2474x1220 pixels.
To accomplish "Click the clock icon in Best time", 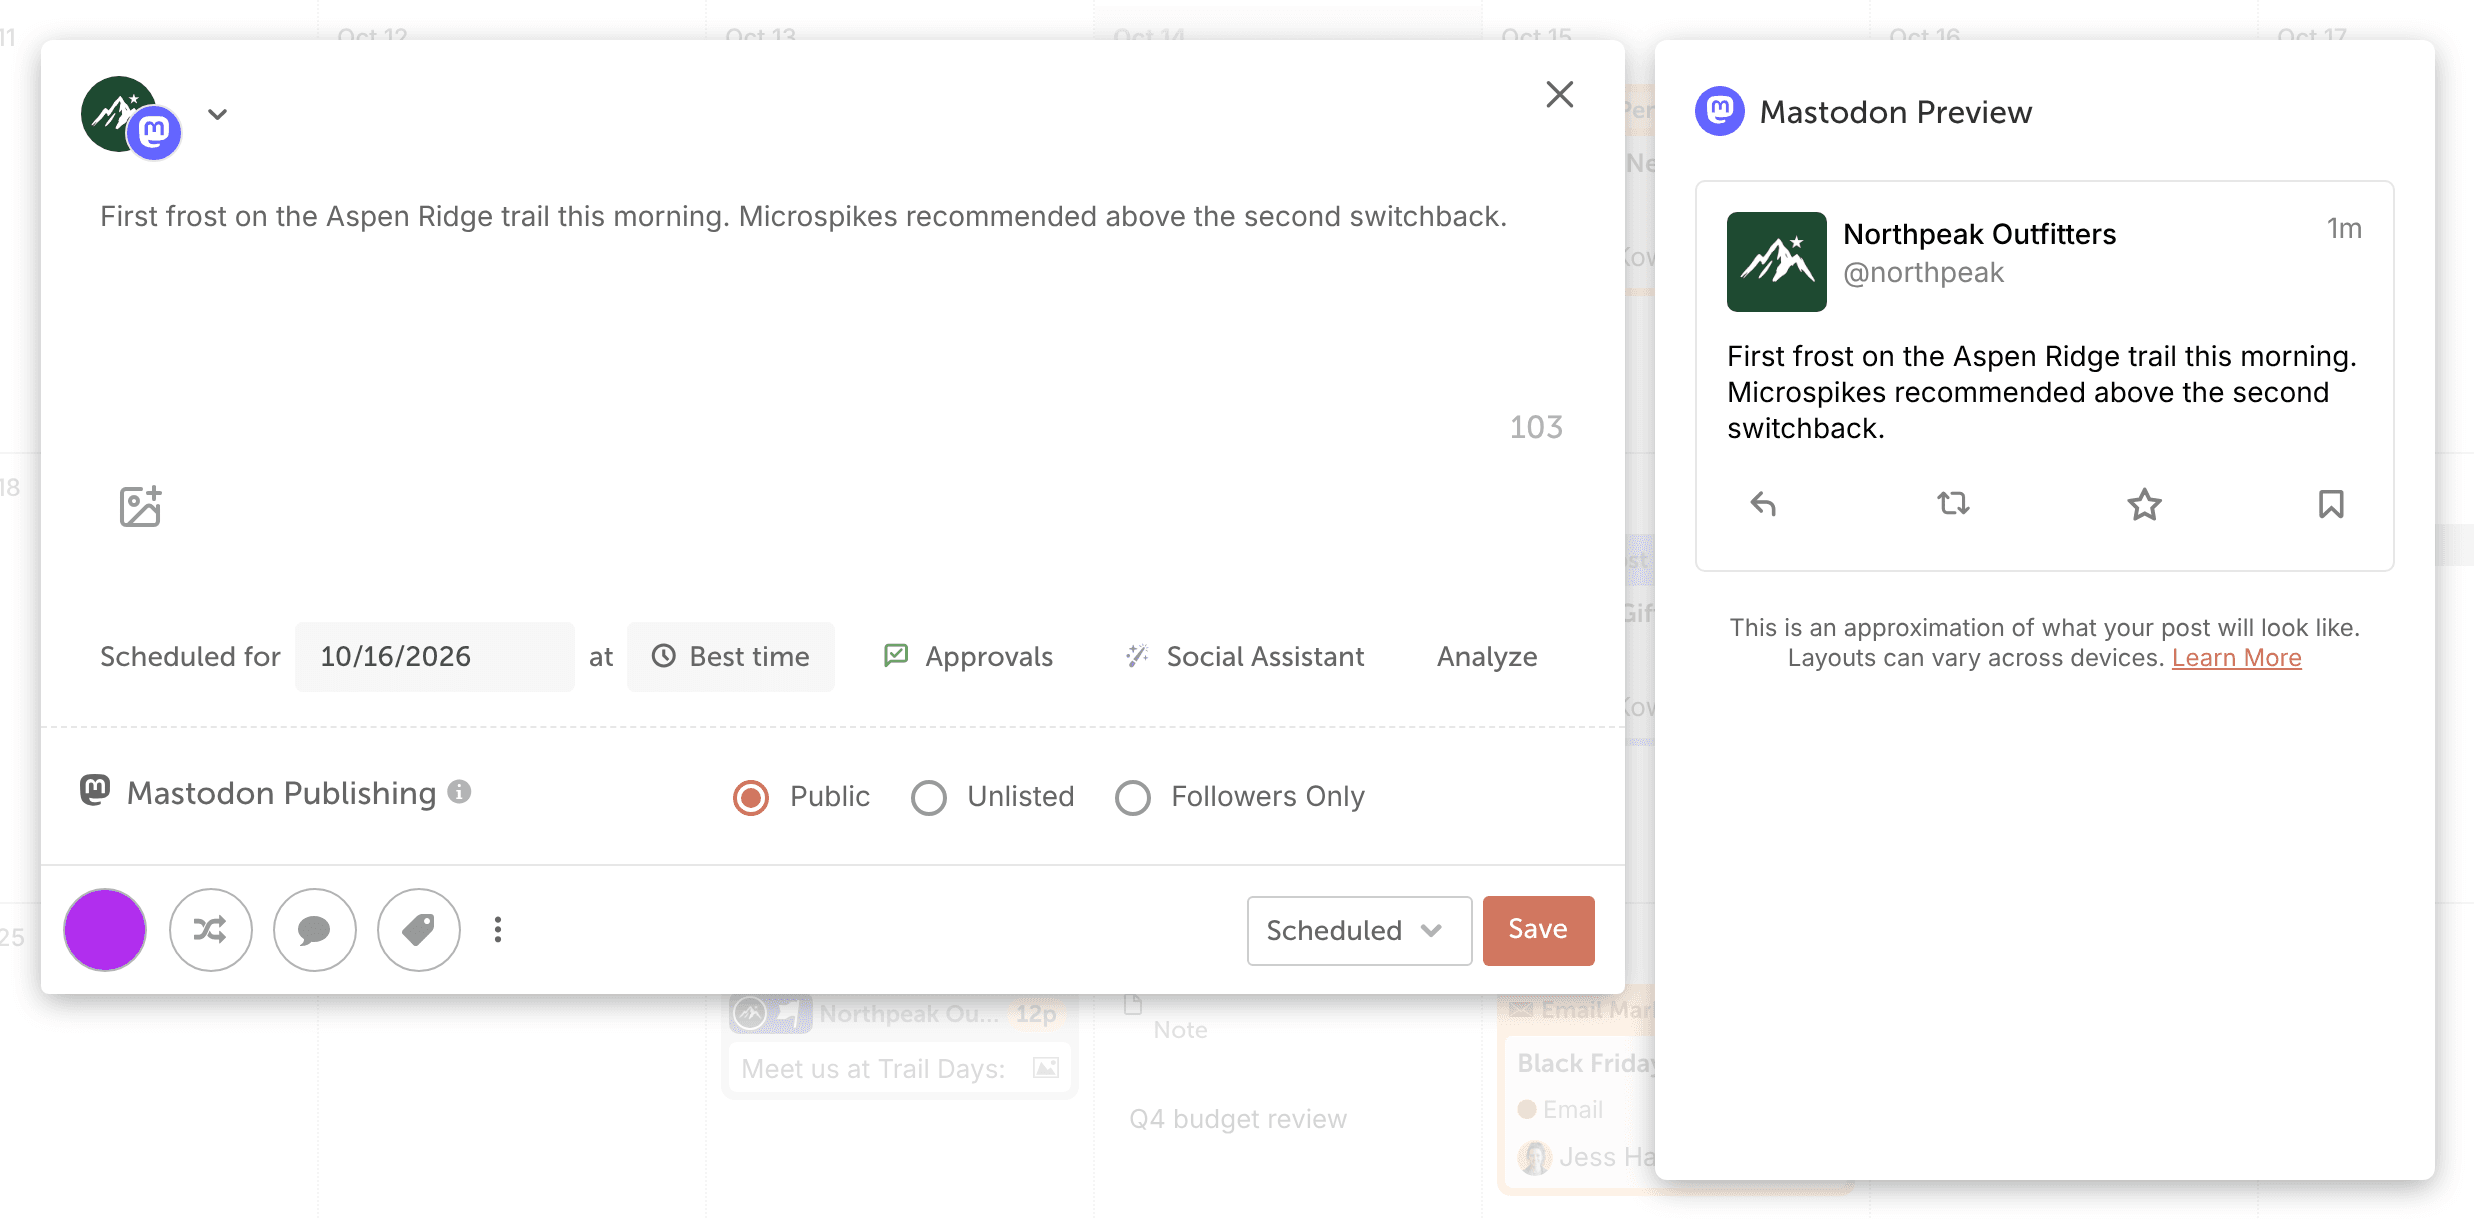I will coord(663,656).
